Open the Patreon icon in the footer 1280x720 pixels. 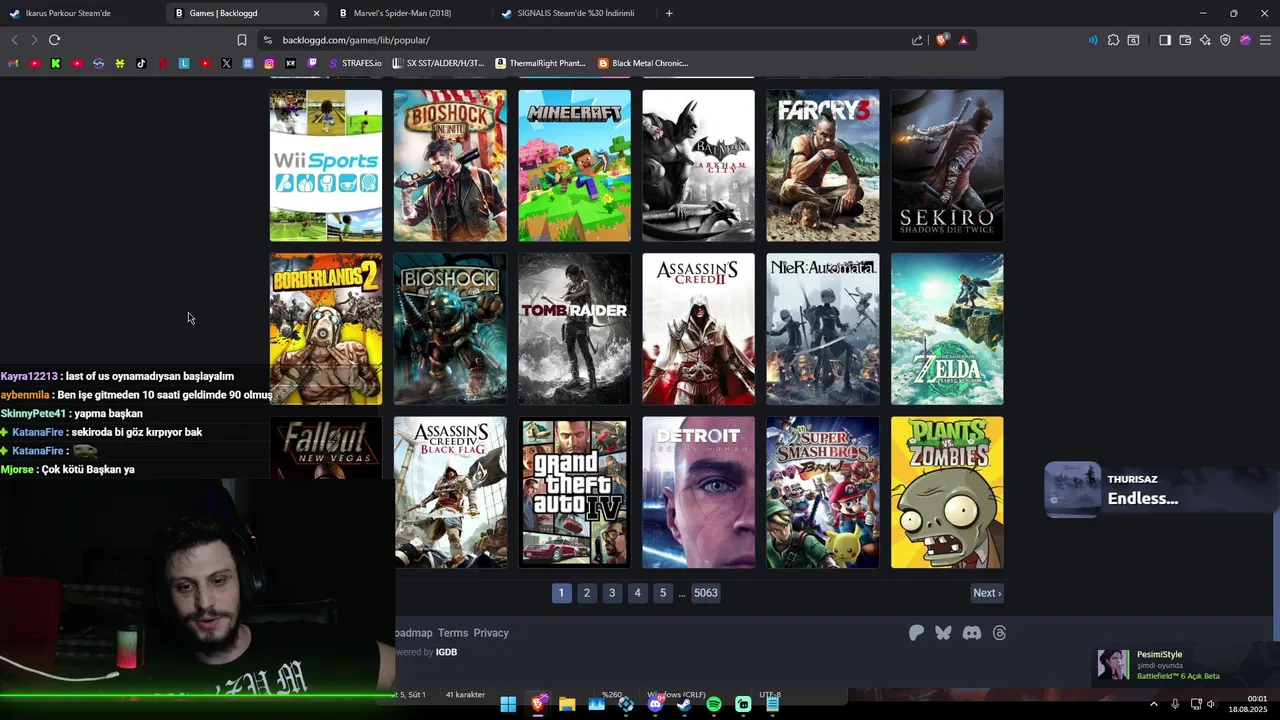[x=916, y=633]
